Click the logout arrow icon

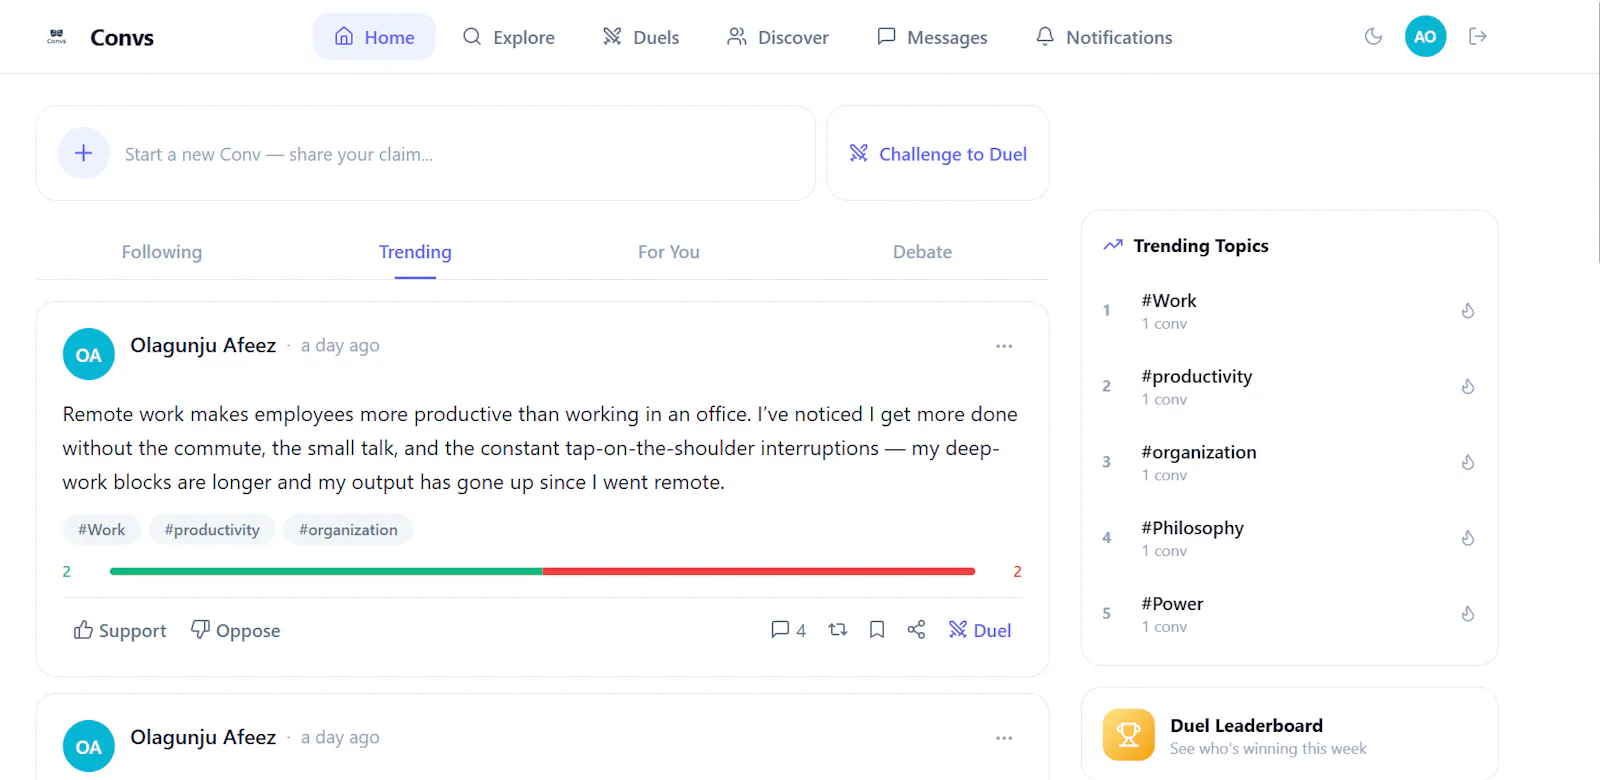pos(1478,36)
